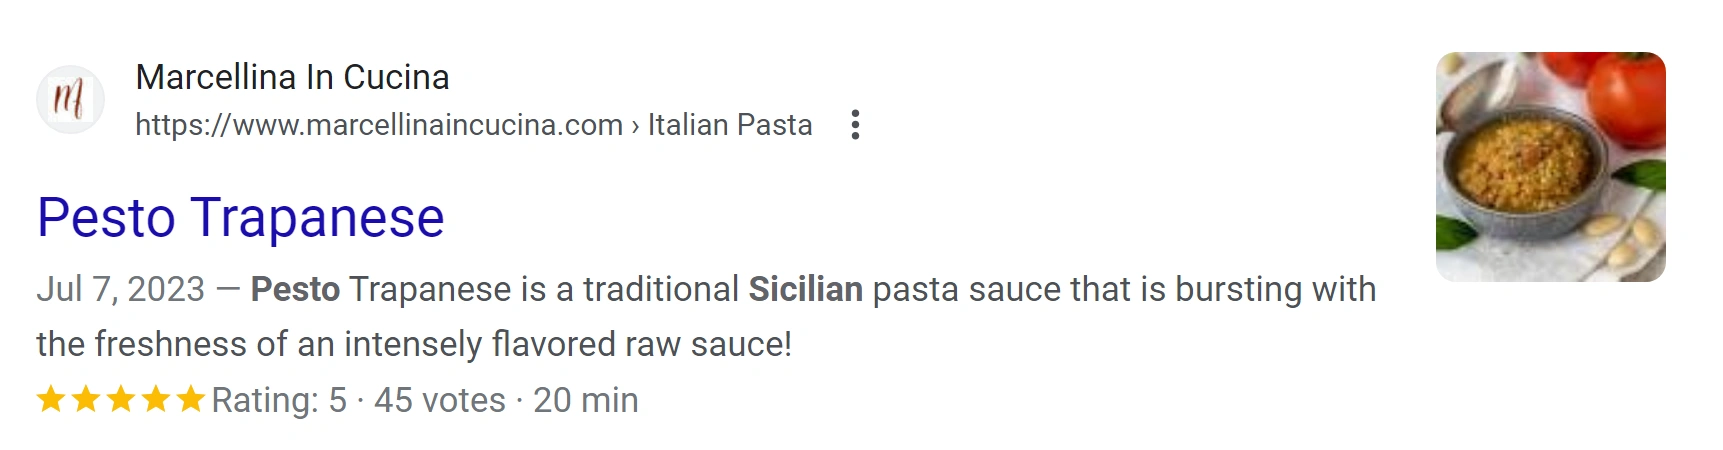Viewport: 1723px width, 450px height.
Task: Click the 45 votes label
Action: 440,400
